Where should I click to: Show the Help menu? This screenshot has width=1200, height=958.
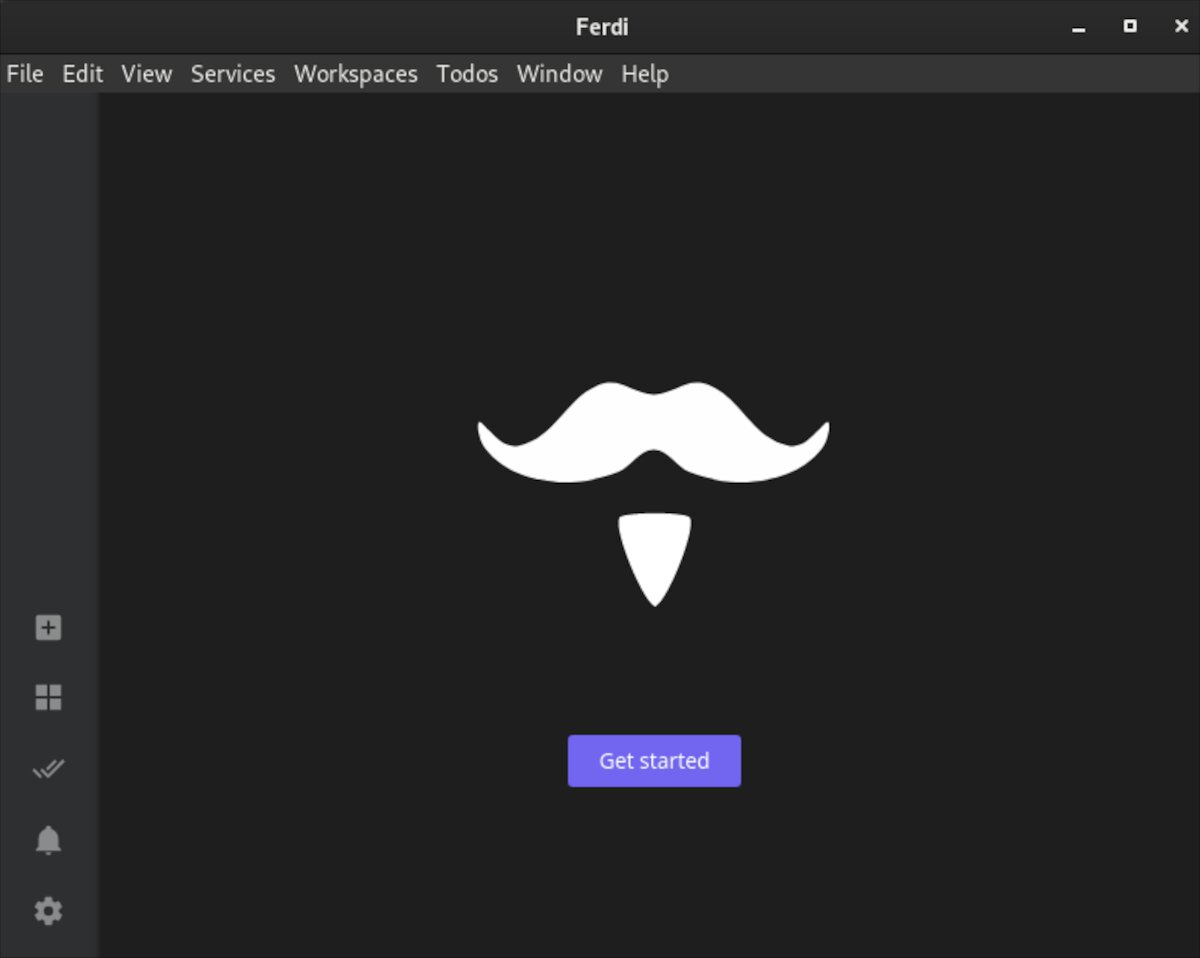(644, 74)
